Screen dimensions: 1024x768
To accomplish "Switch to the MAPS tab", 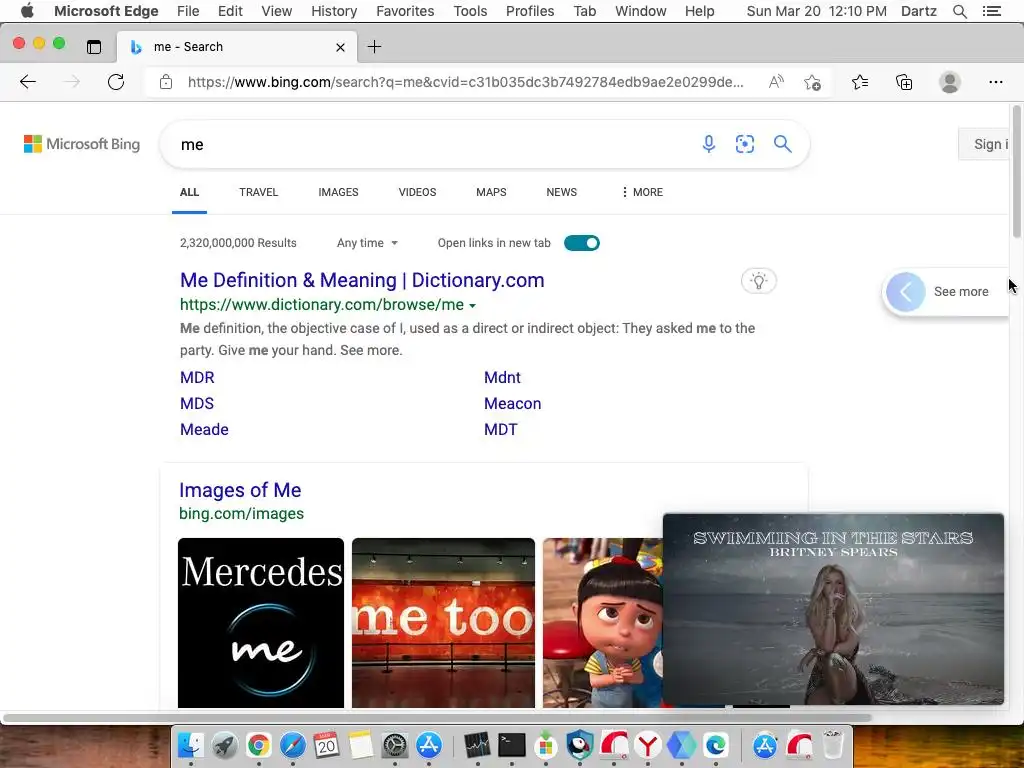I will pos(491,192).
